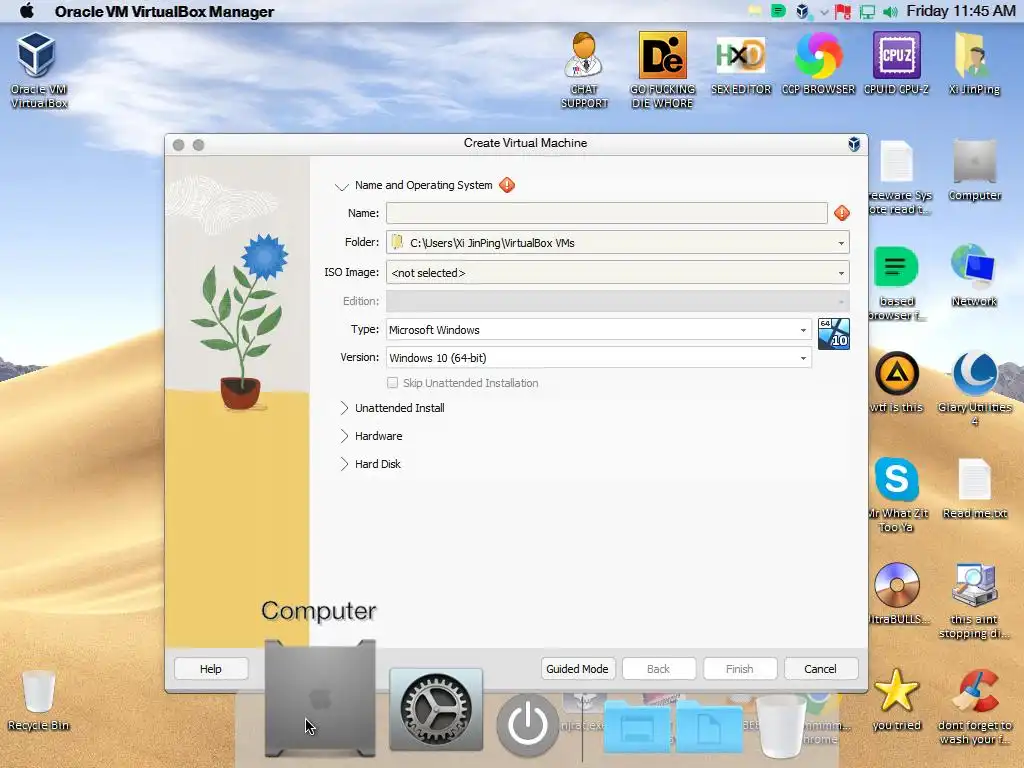This screenshot has height=768, width=1024.
Task: Expand the Unattended Install section
Action: point(344,408)
